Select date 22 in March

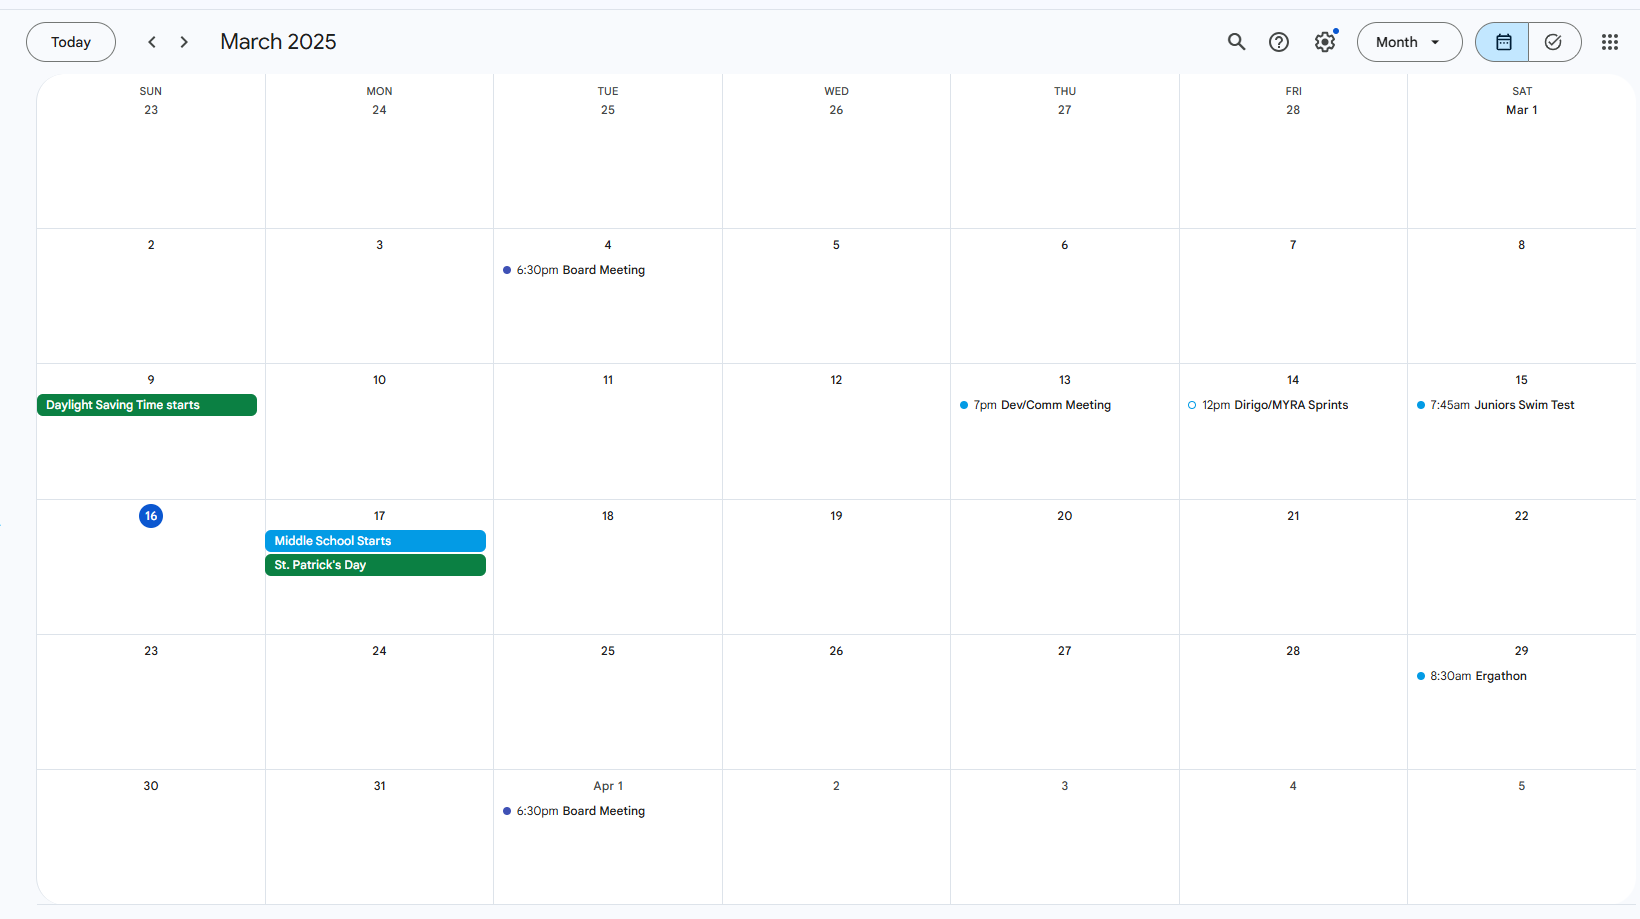[x=1521, y=516]
